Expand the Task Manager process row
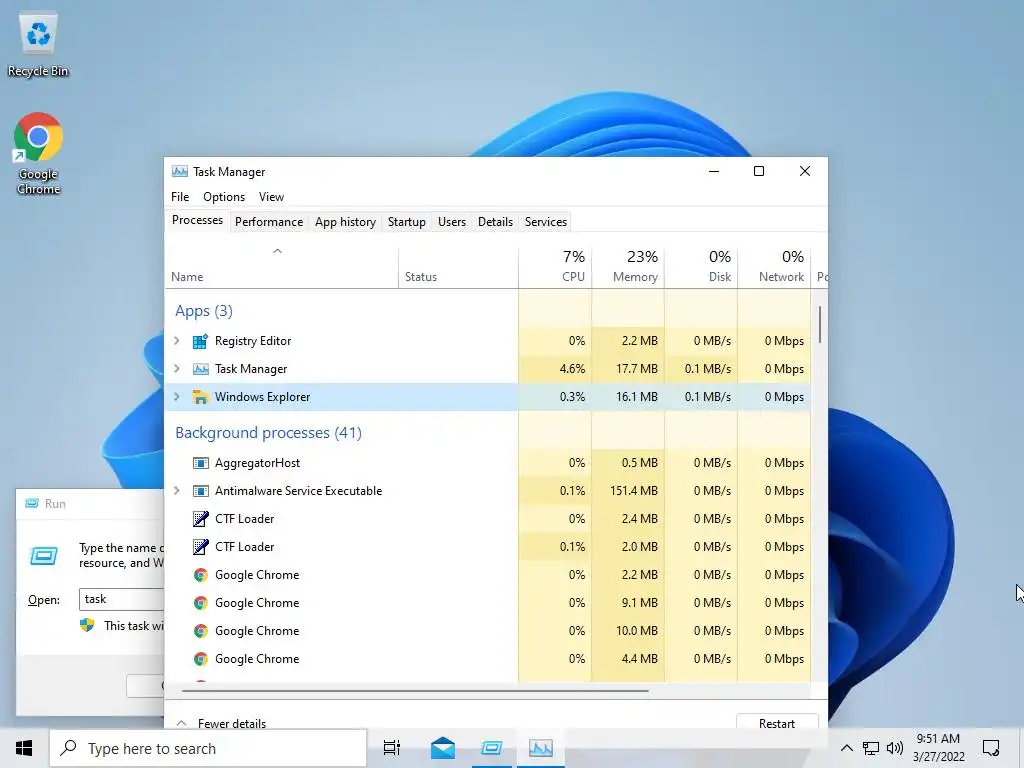 (176, 369)
